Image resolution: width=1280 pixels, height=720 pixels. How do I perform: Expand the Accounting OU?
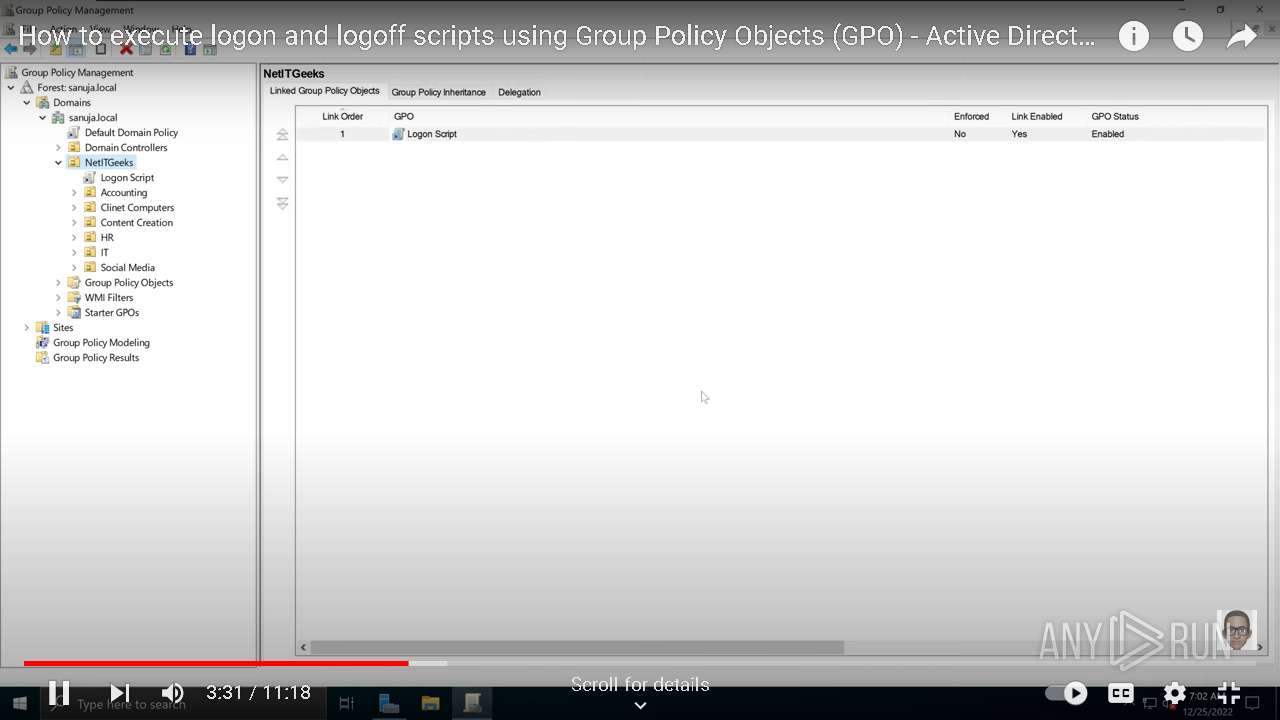[x=75, y=193]
